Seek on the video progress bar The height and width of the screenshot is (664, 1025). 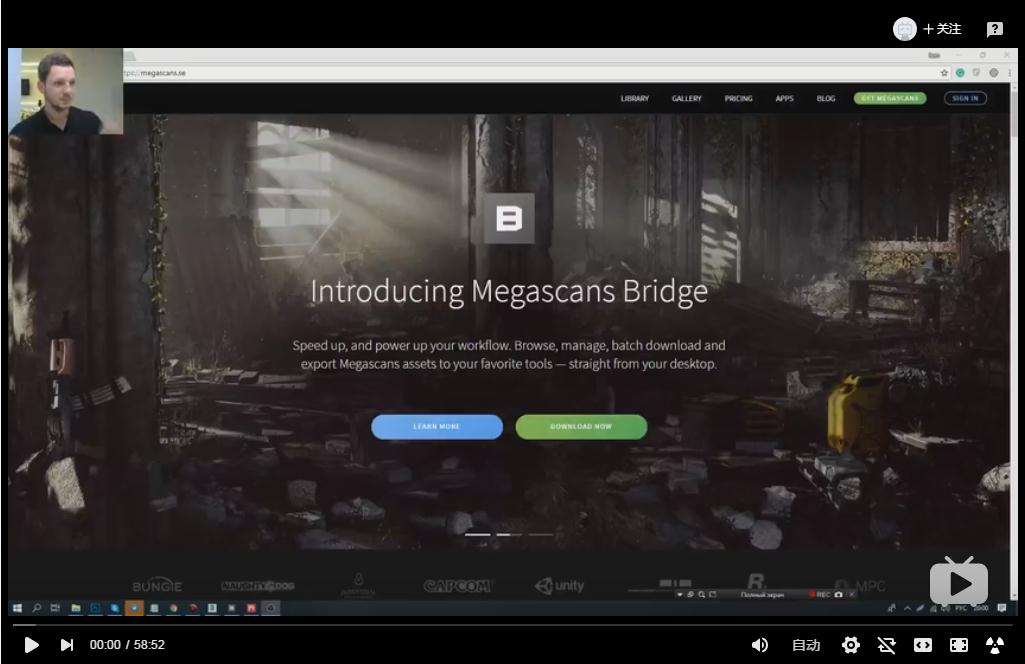[x=512, y=625]
